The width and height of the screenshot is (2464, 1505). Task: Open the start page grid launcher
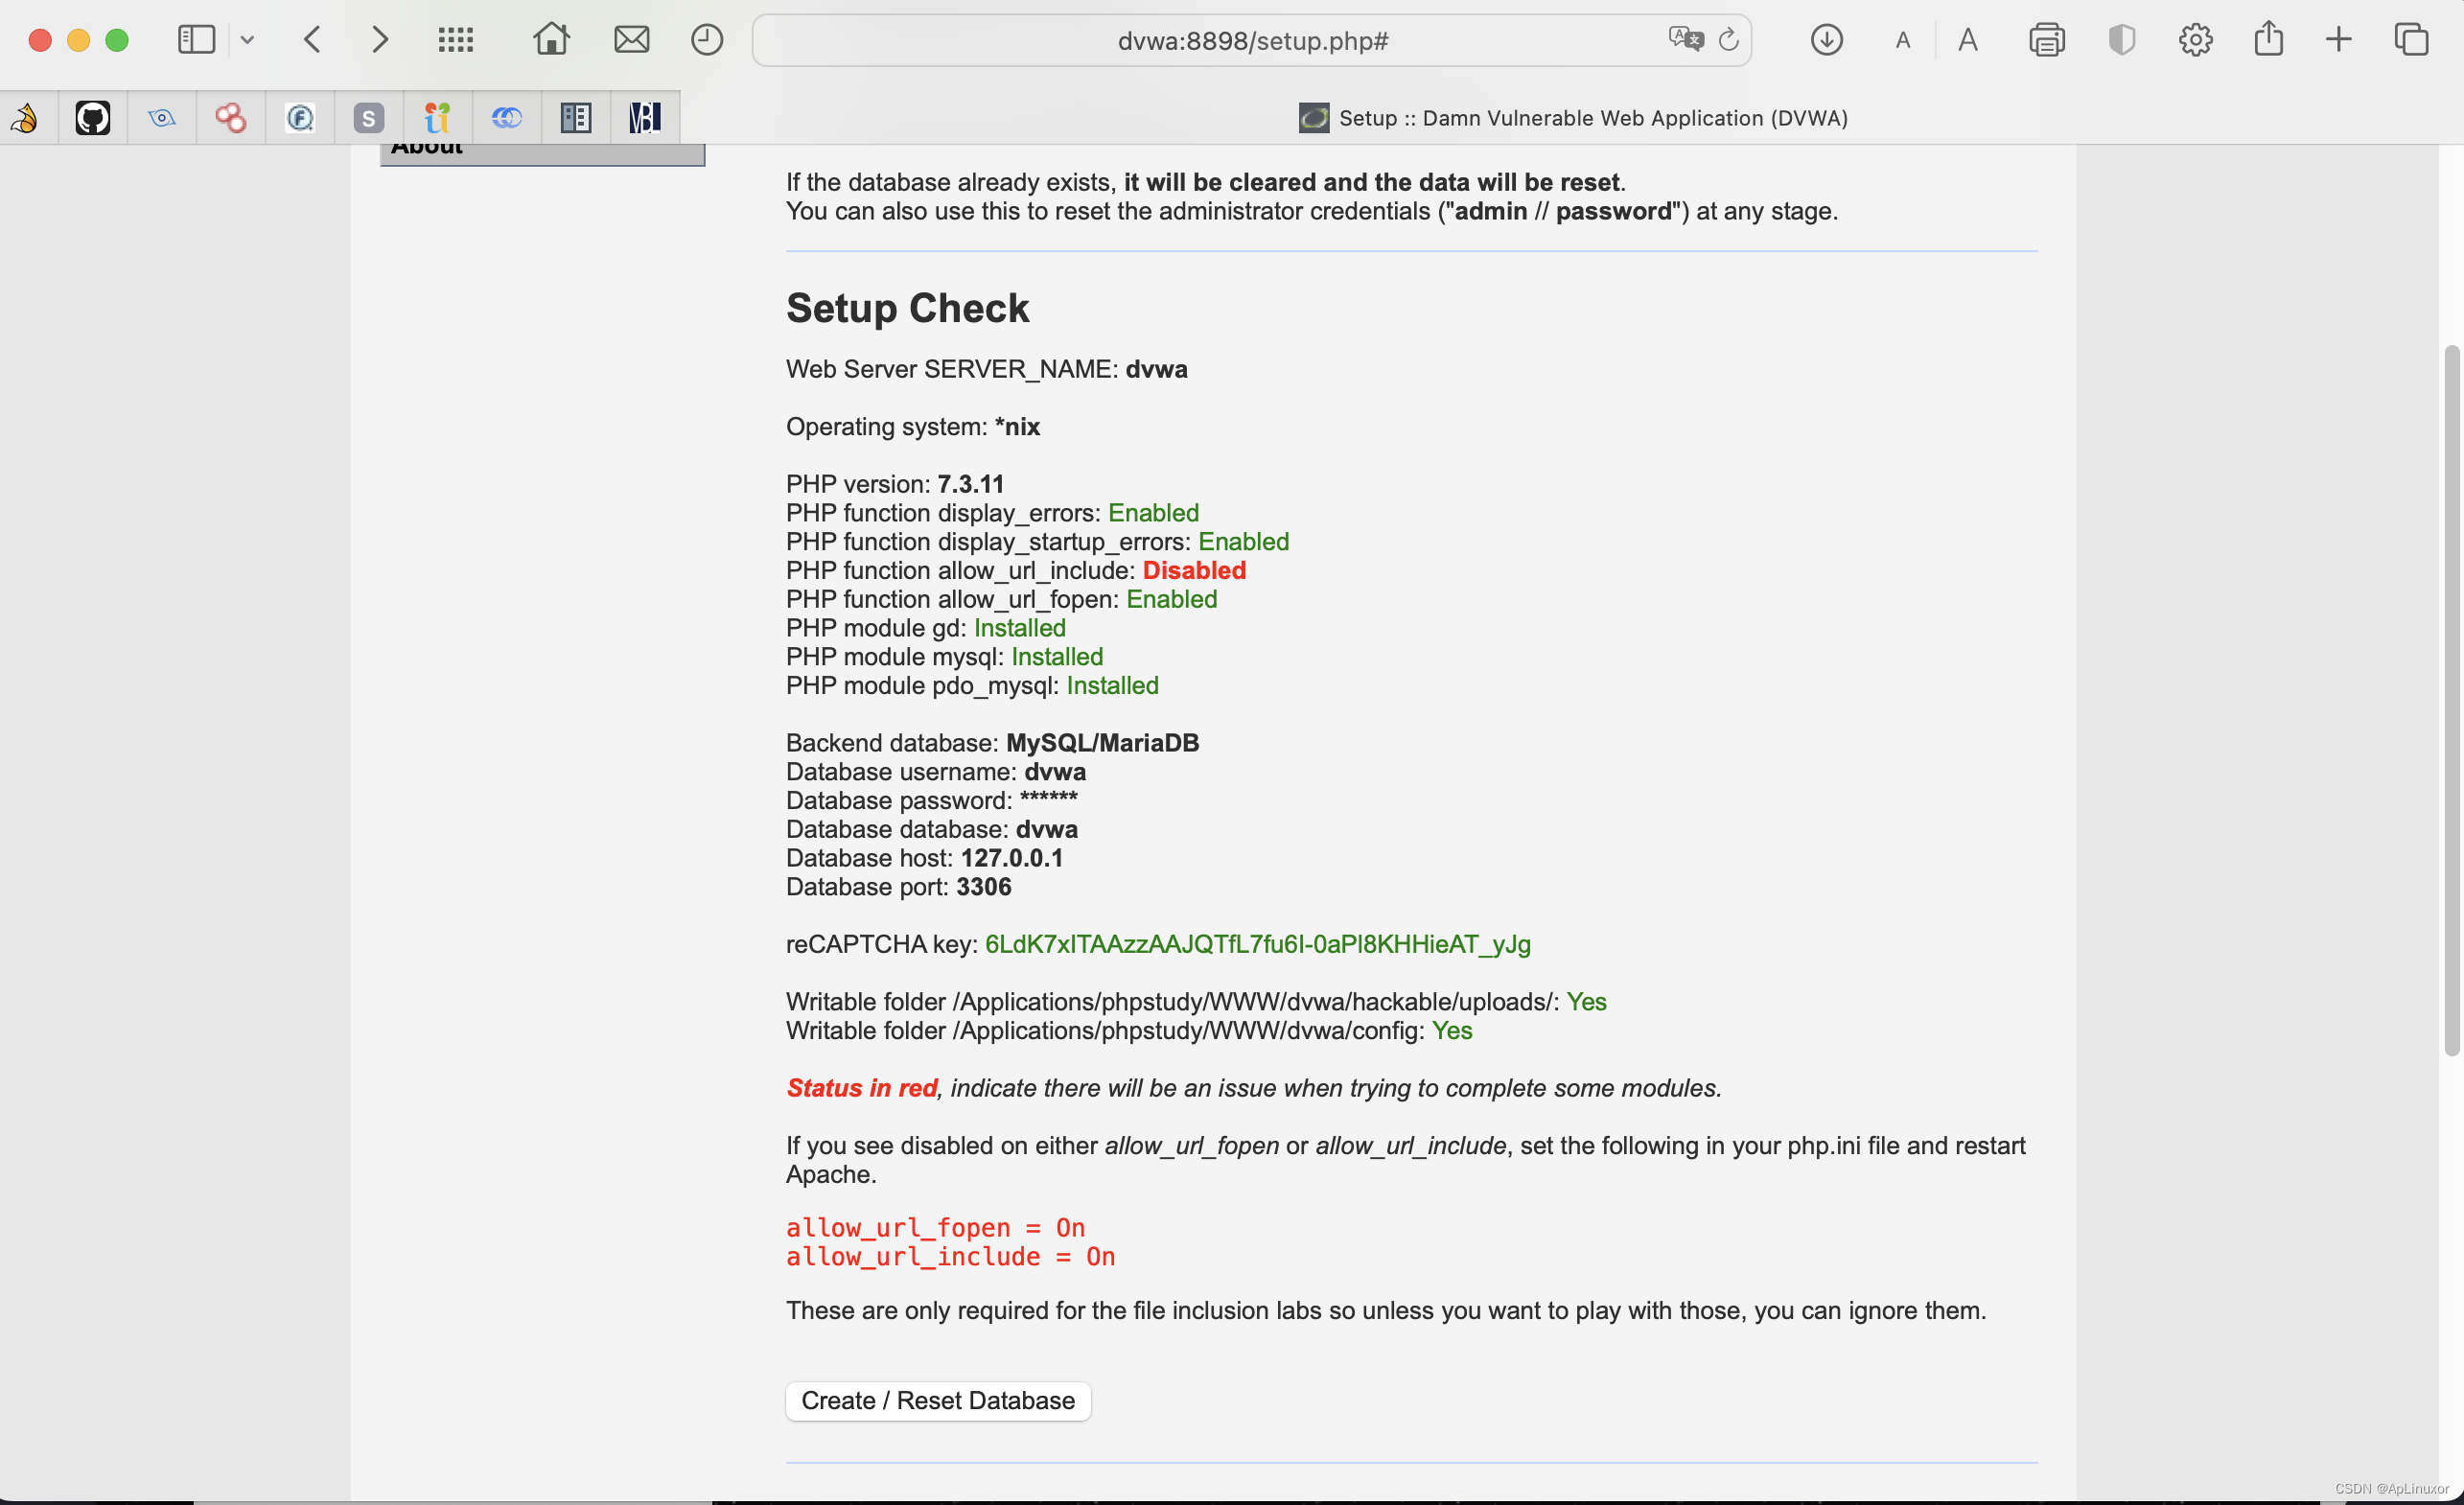click(456, 40)
